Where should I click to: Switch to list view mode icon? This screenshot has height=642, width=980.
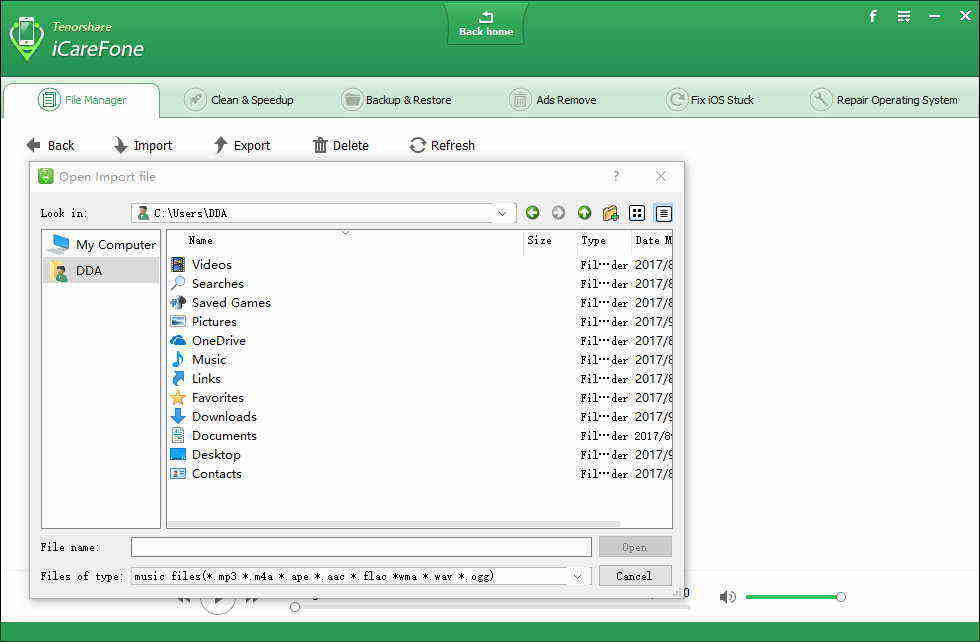click(637, 213)
